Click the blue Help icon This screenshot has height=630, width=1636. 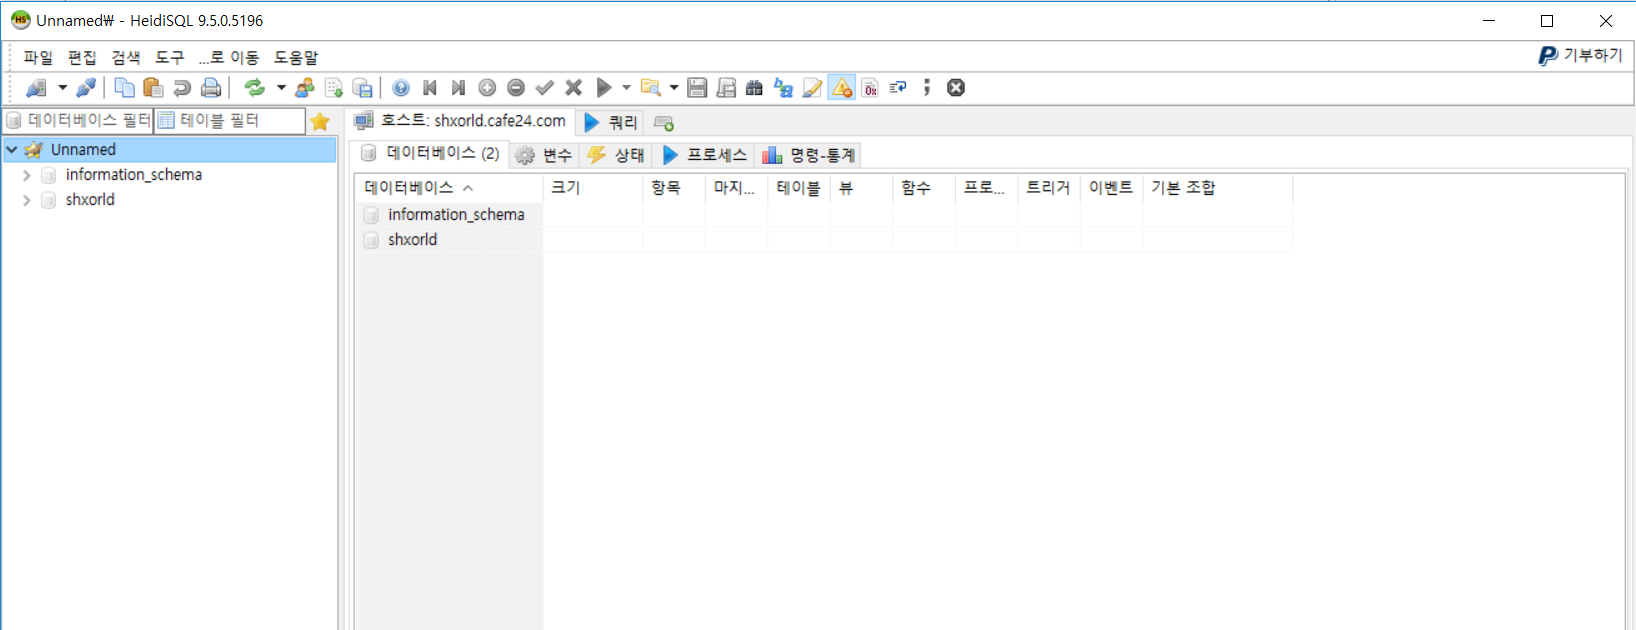[401, 88]
